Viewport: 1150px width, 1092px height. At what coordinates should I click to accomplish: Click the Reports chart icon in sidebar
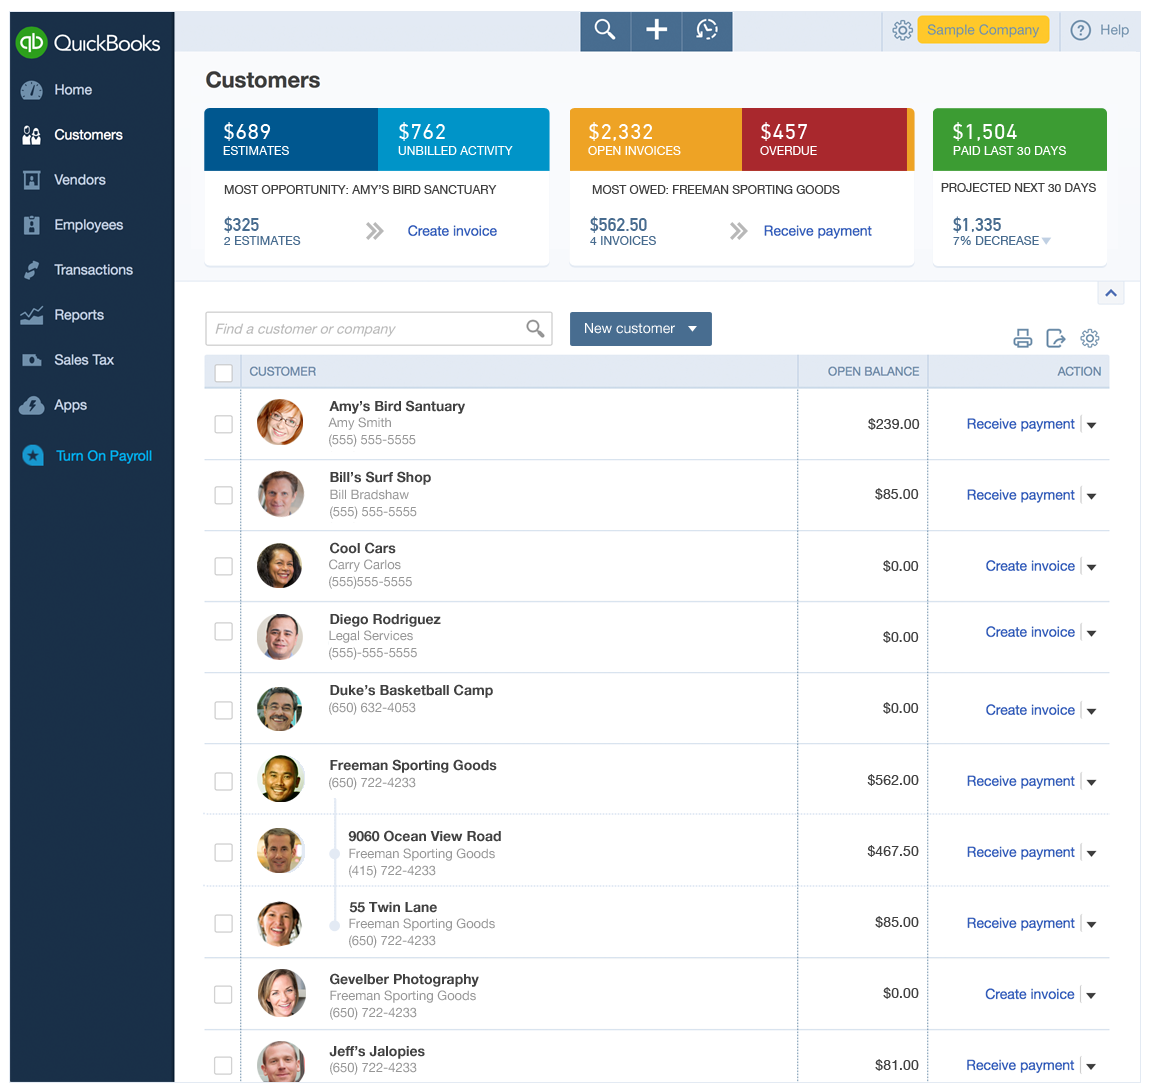click(x=32, y=315)
